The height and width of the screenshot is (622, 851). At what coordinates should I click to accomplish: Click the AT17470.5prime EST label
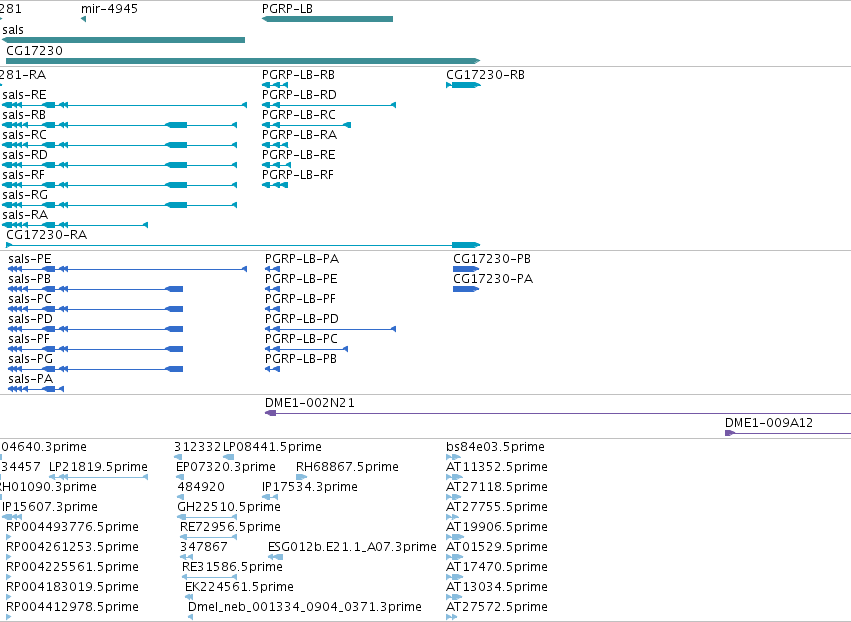click(x=497, y=567)
